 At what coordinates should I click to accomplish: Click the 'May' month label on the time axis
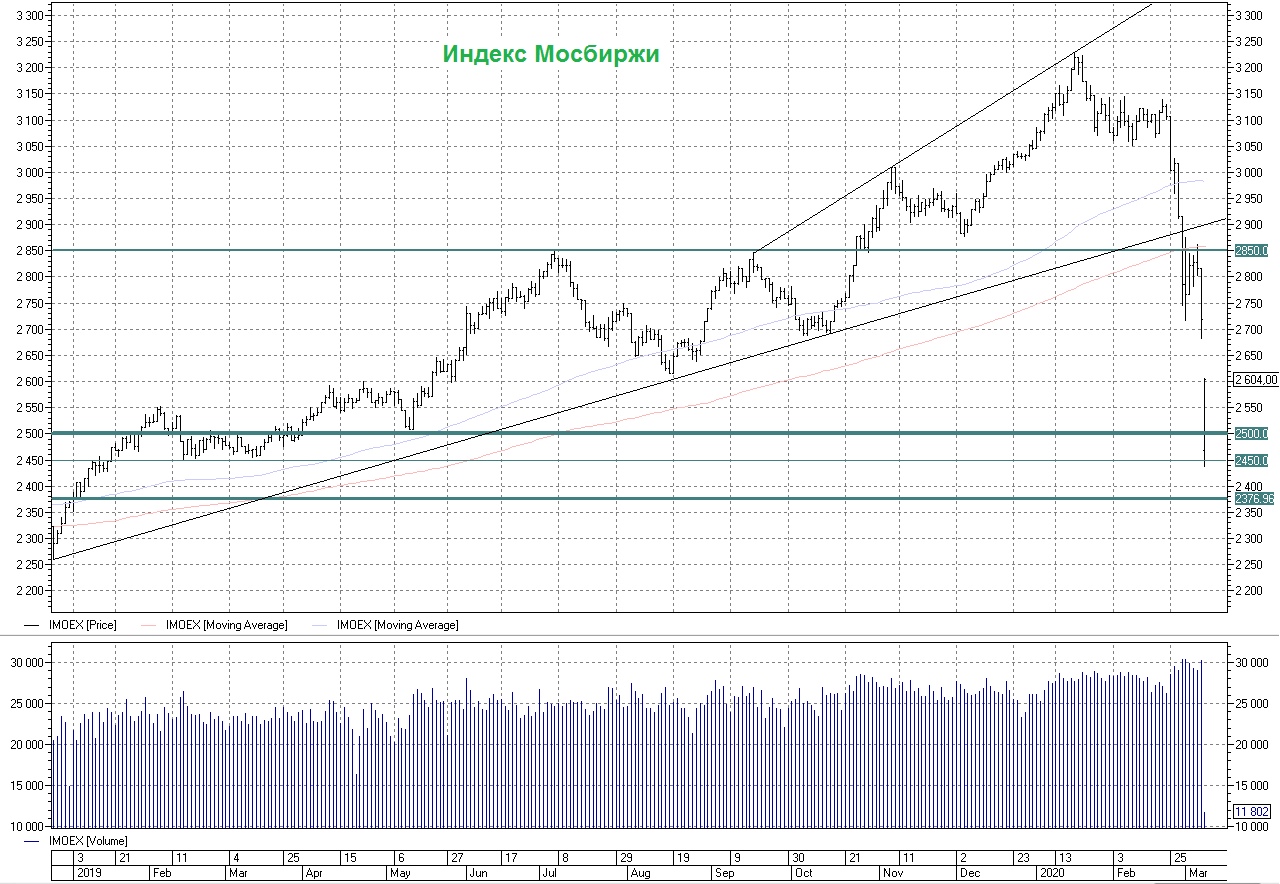coord(400,873)
